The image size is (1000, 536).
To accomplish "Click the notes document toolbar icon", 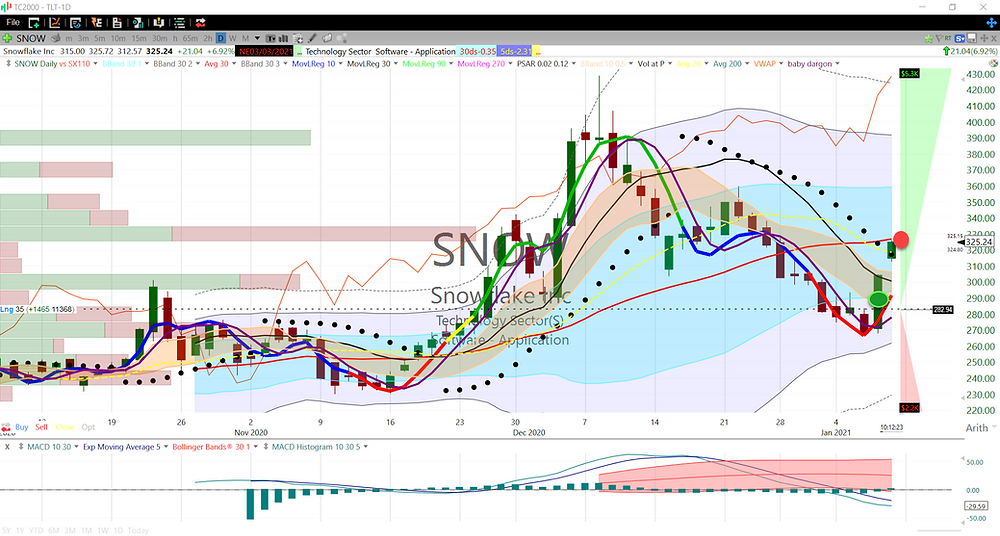I will coord(117,23).
